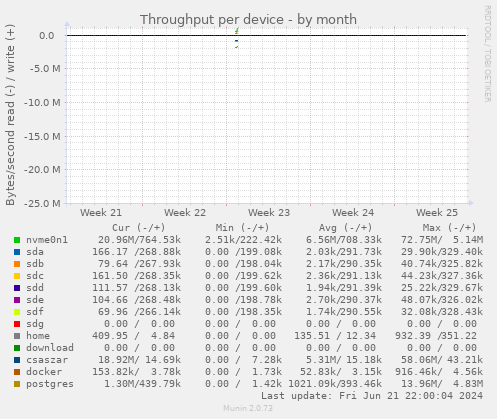Click the Munin 2.0.73 footer text
This screenshot has width=497, height=419.
pos(248,408)
